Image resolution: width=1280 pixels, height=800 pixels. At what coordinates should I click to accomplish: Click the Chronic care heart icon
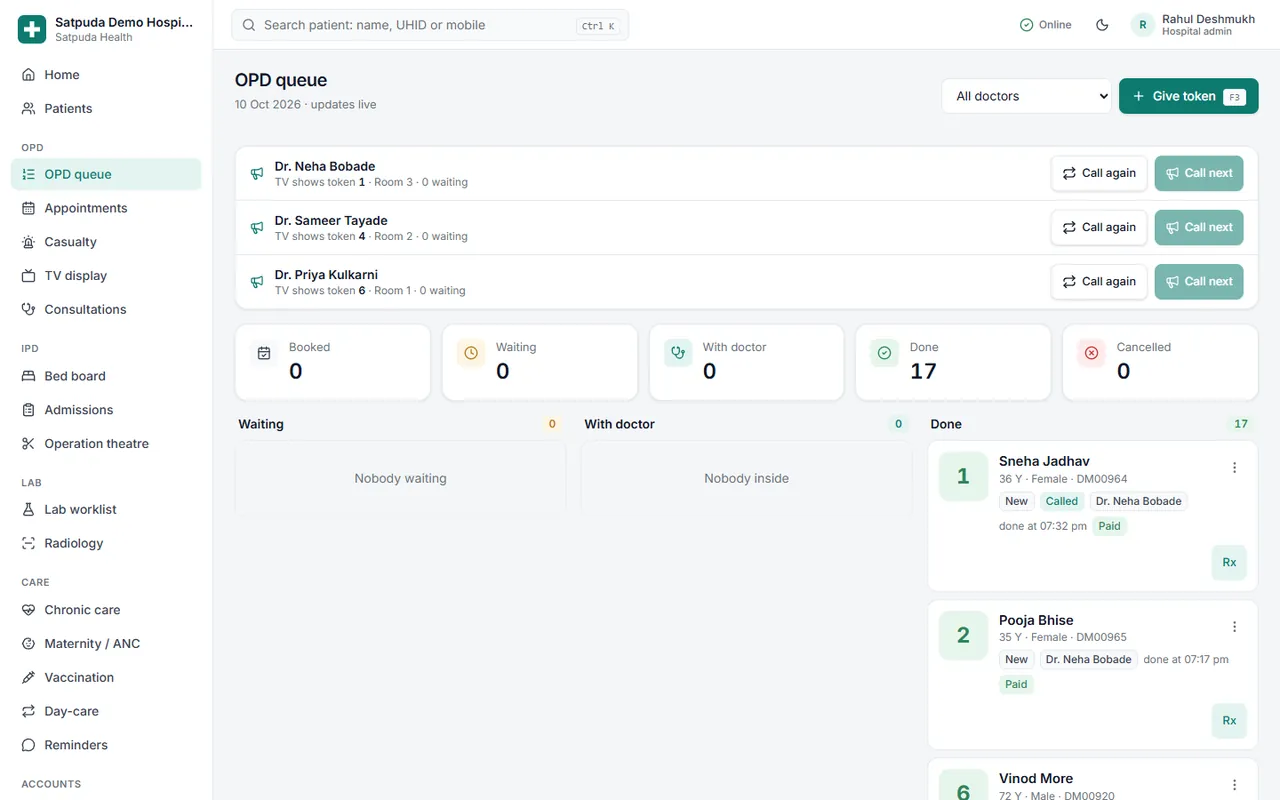(28, 610)
